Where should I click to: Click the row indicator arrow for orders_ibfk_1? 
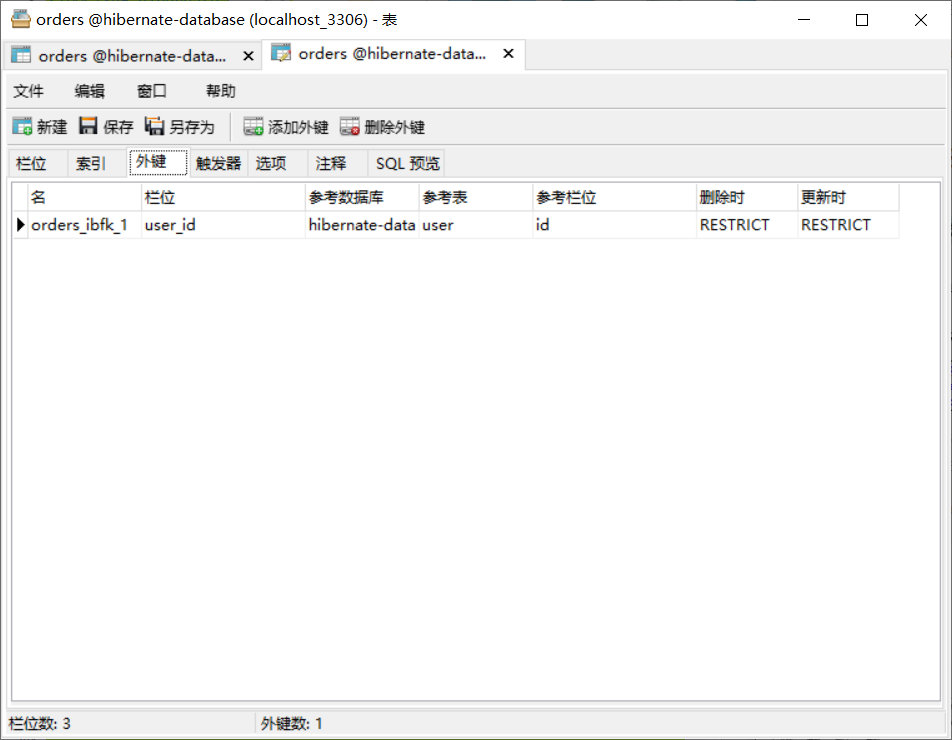point(20,225)
